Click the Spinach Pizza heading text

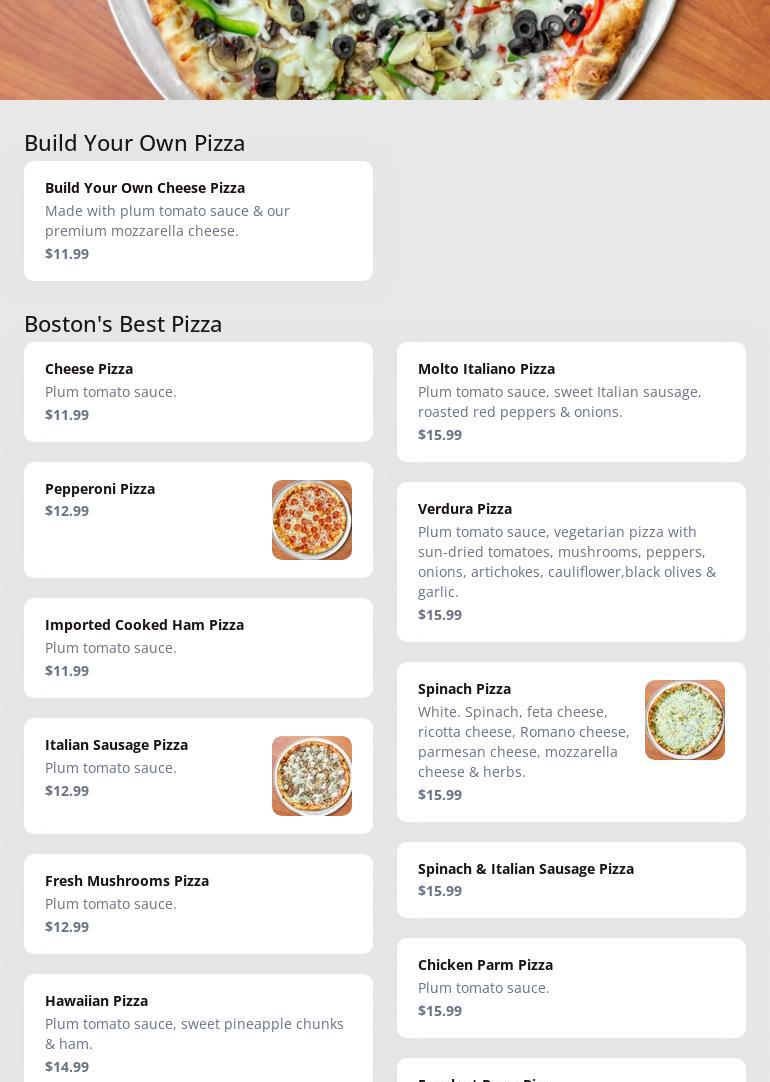point(464,689)
